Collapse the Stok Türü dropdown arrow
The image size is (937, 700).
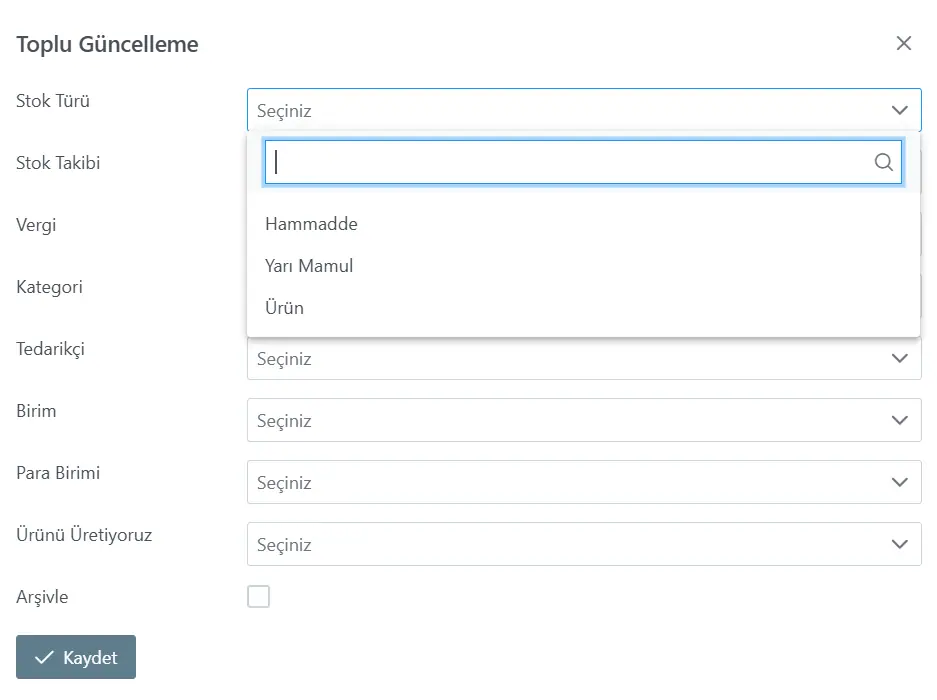[x=899, y=110]
